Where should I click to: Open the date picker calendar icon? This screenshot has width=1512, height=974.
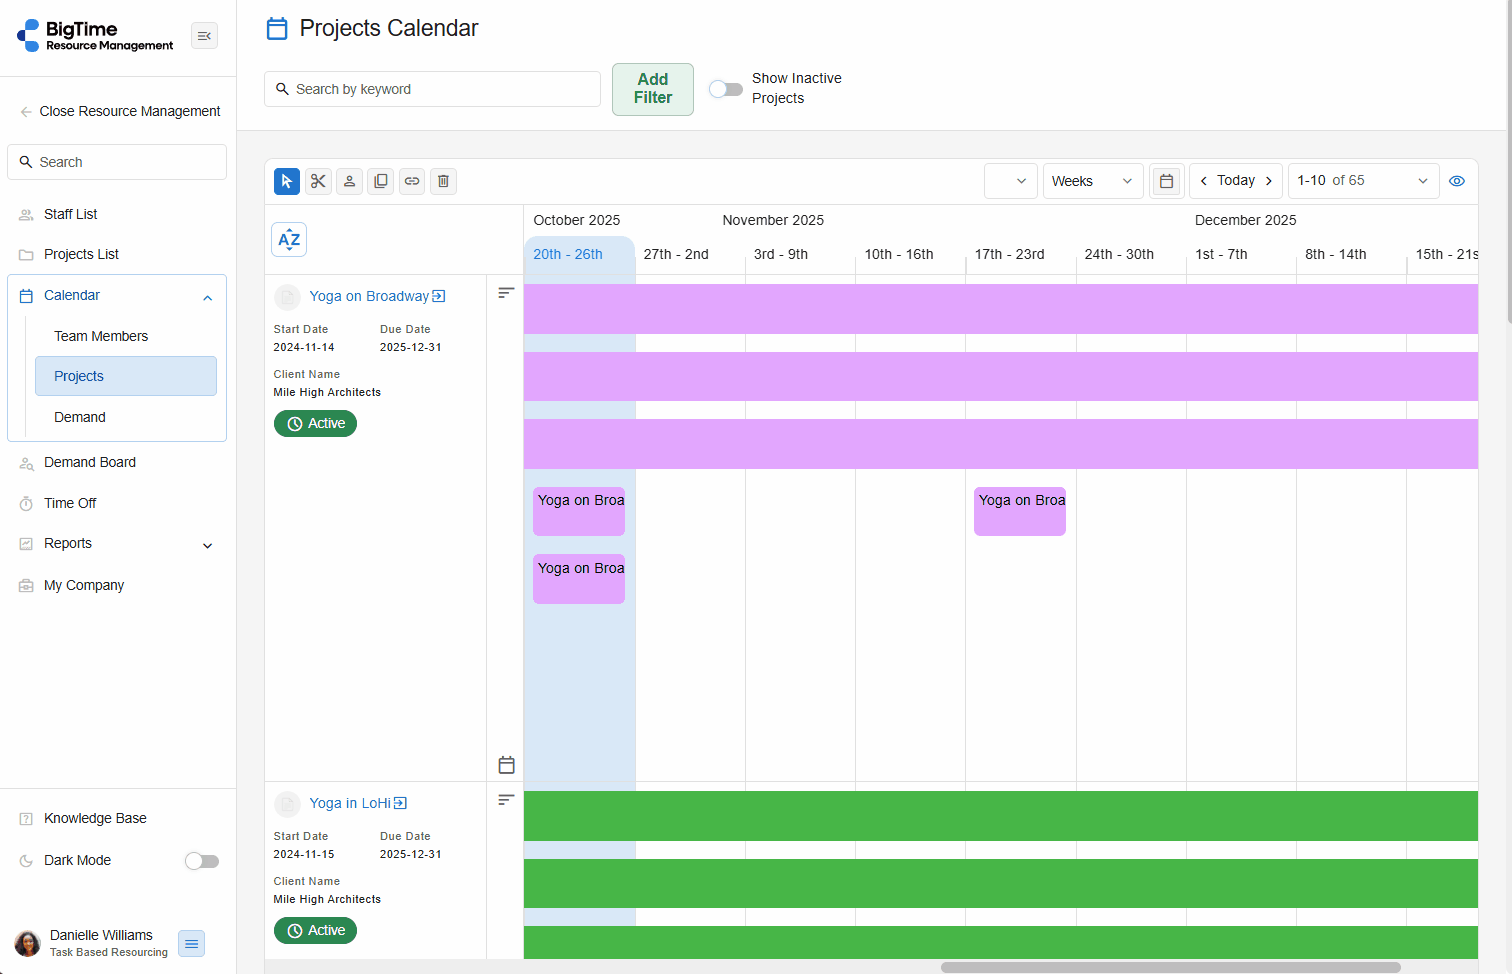1166,181
